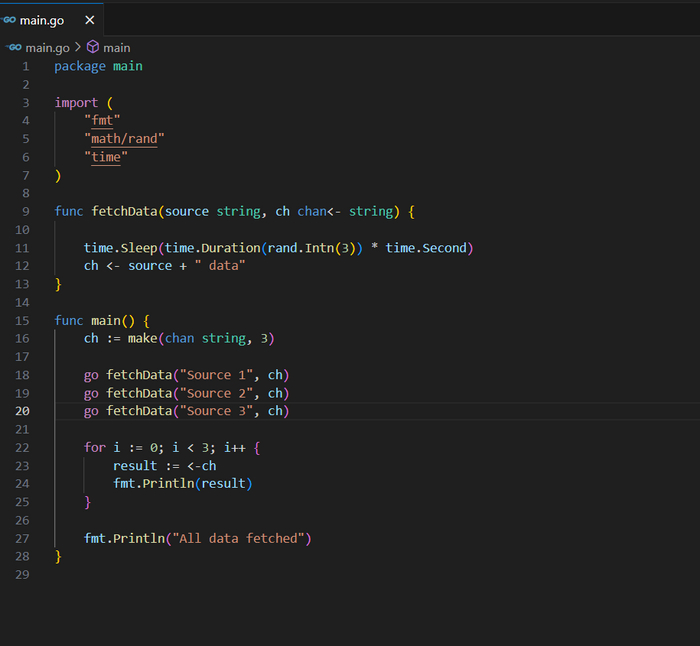This screenshot has width=700, height=646.
Task: Close the main.go editor tab
Action: click(90, 20)
